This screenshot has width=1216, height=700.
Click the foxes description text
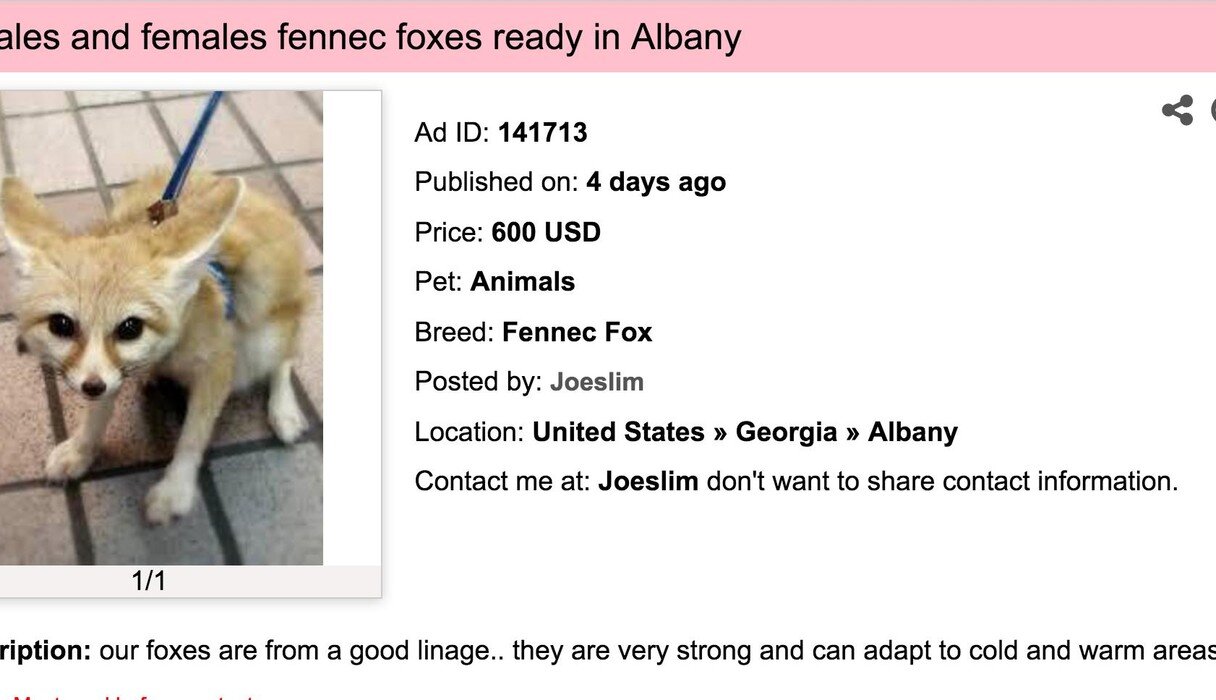click(650, 651)
